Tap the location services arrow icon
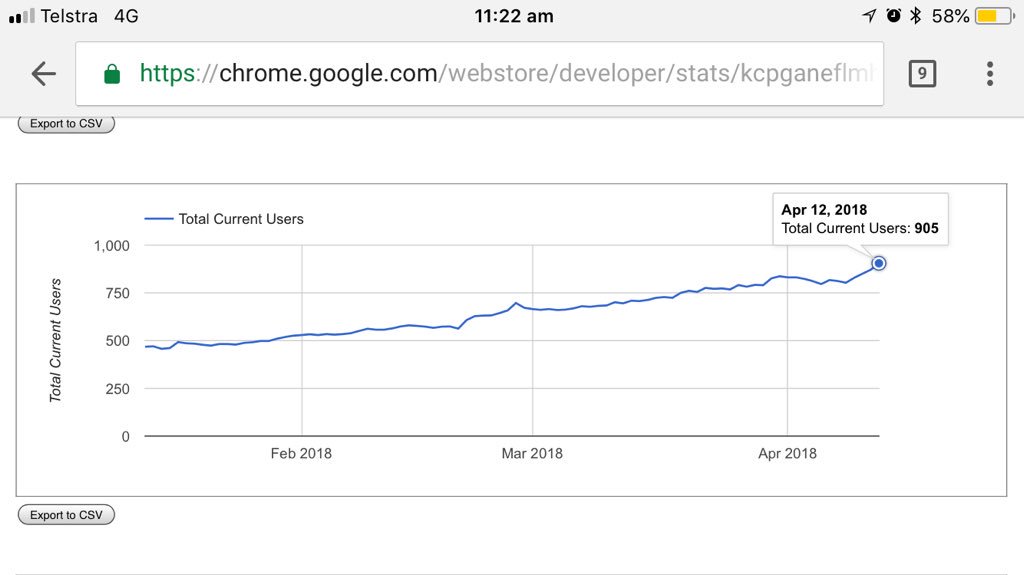 pos(869,16)
